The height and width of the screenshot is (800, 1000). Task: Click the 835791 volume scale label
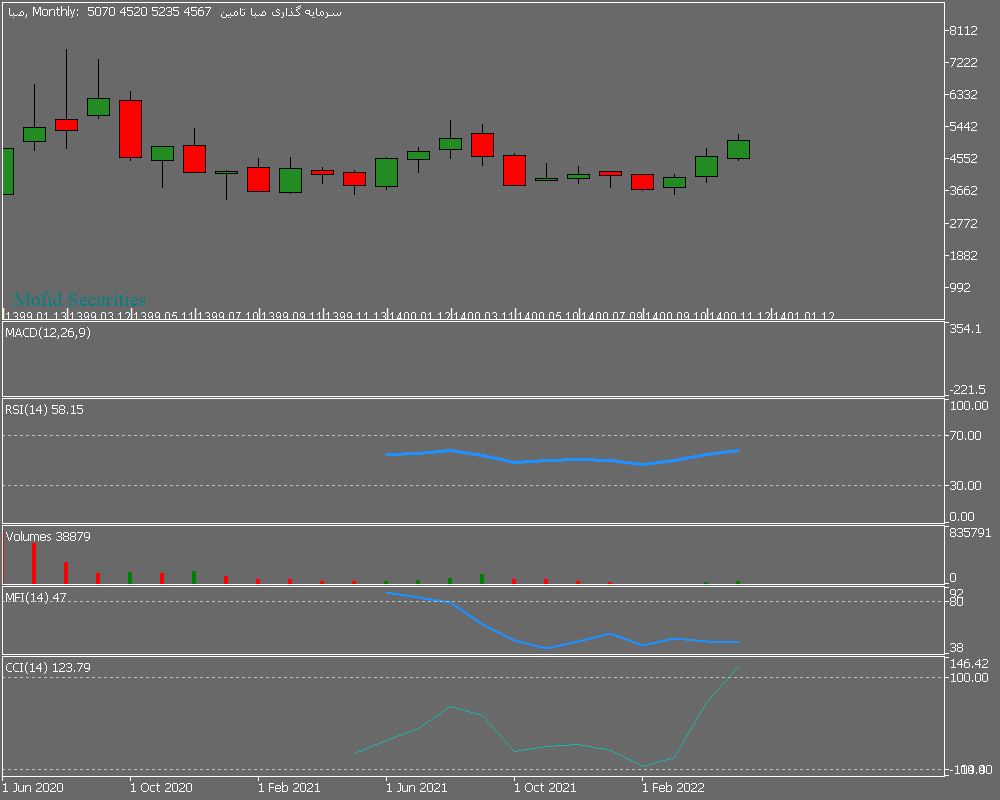point(971,532)
